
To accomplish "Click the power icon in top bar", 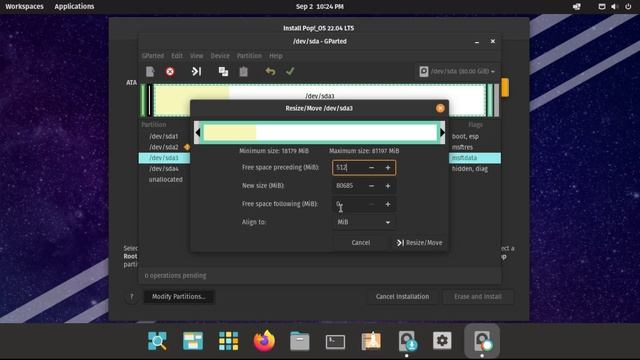I will click(x=628, y=7).
